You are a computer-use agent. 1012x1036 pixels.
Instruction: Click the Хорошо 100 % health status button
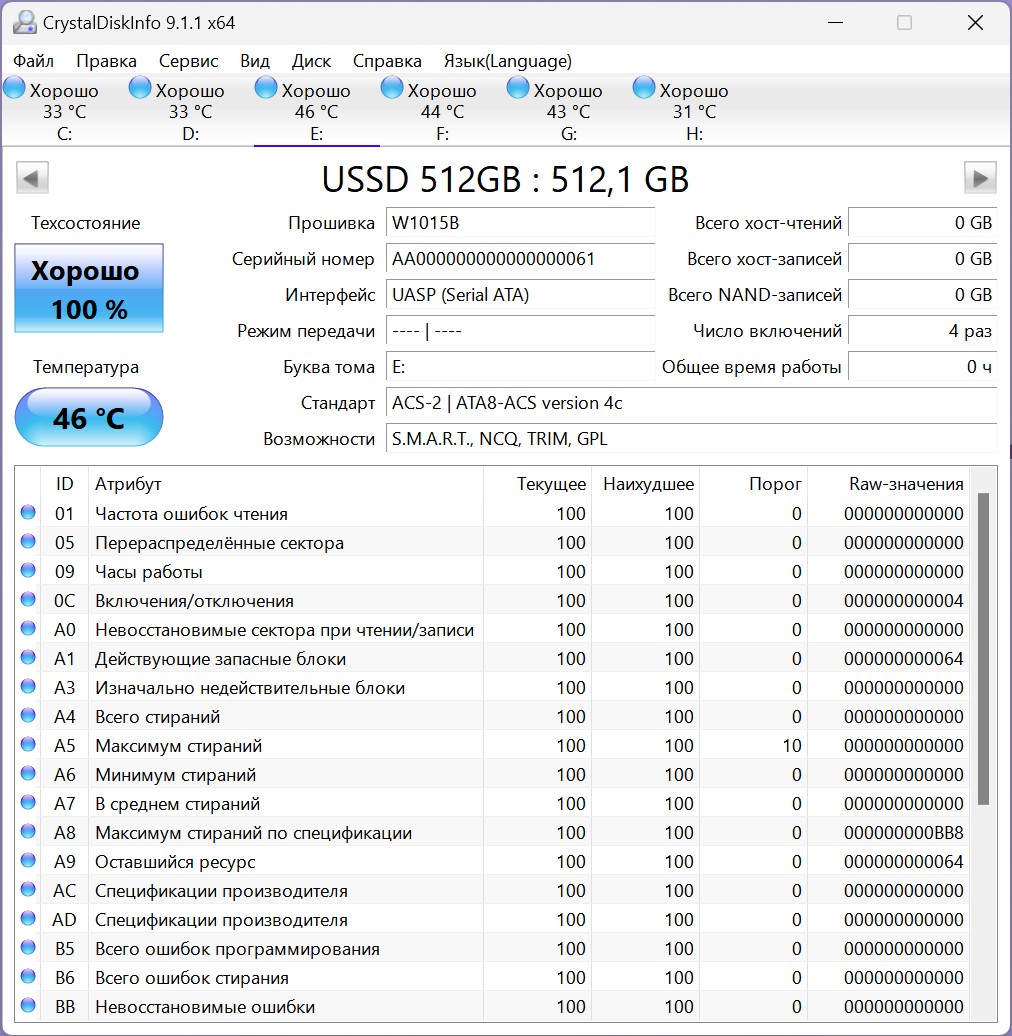[x=89, y=288]
